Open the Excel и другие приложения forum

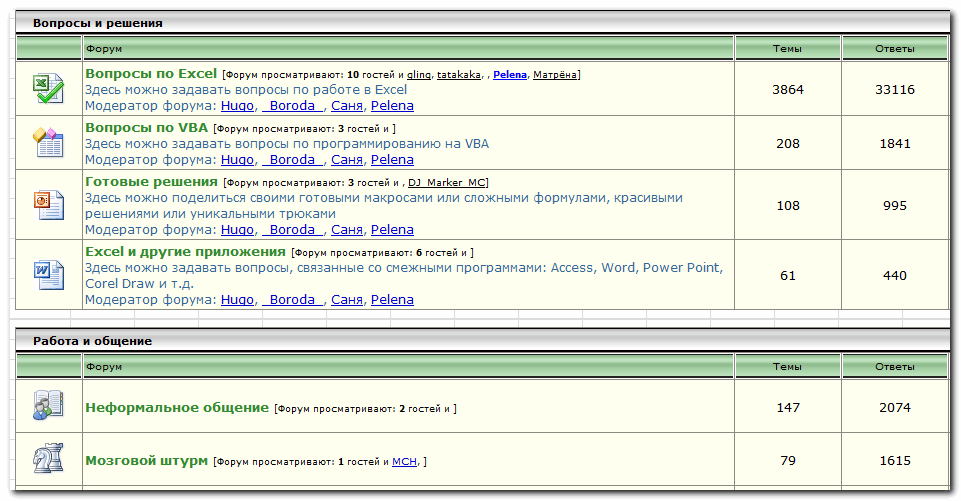(x=185, y=251)
